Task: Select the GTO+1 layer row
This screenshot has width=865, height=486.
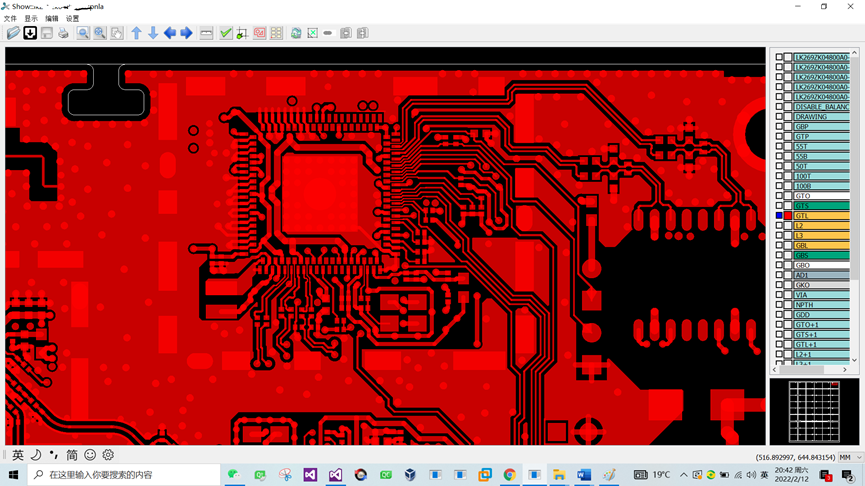Action: 821,324
